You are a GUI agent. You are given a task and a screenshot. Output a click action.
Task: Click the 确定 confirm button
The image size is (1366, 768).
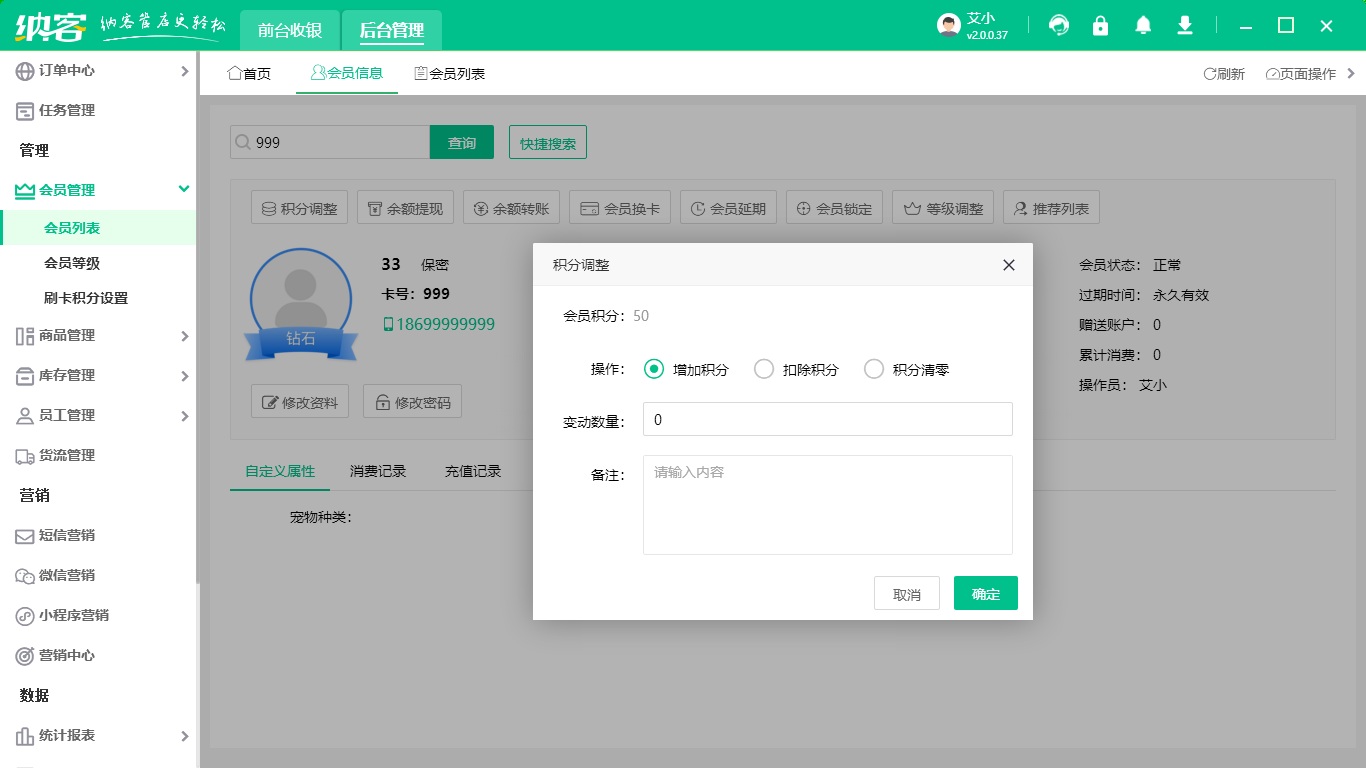(x=985, y=593)
